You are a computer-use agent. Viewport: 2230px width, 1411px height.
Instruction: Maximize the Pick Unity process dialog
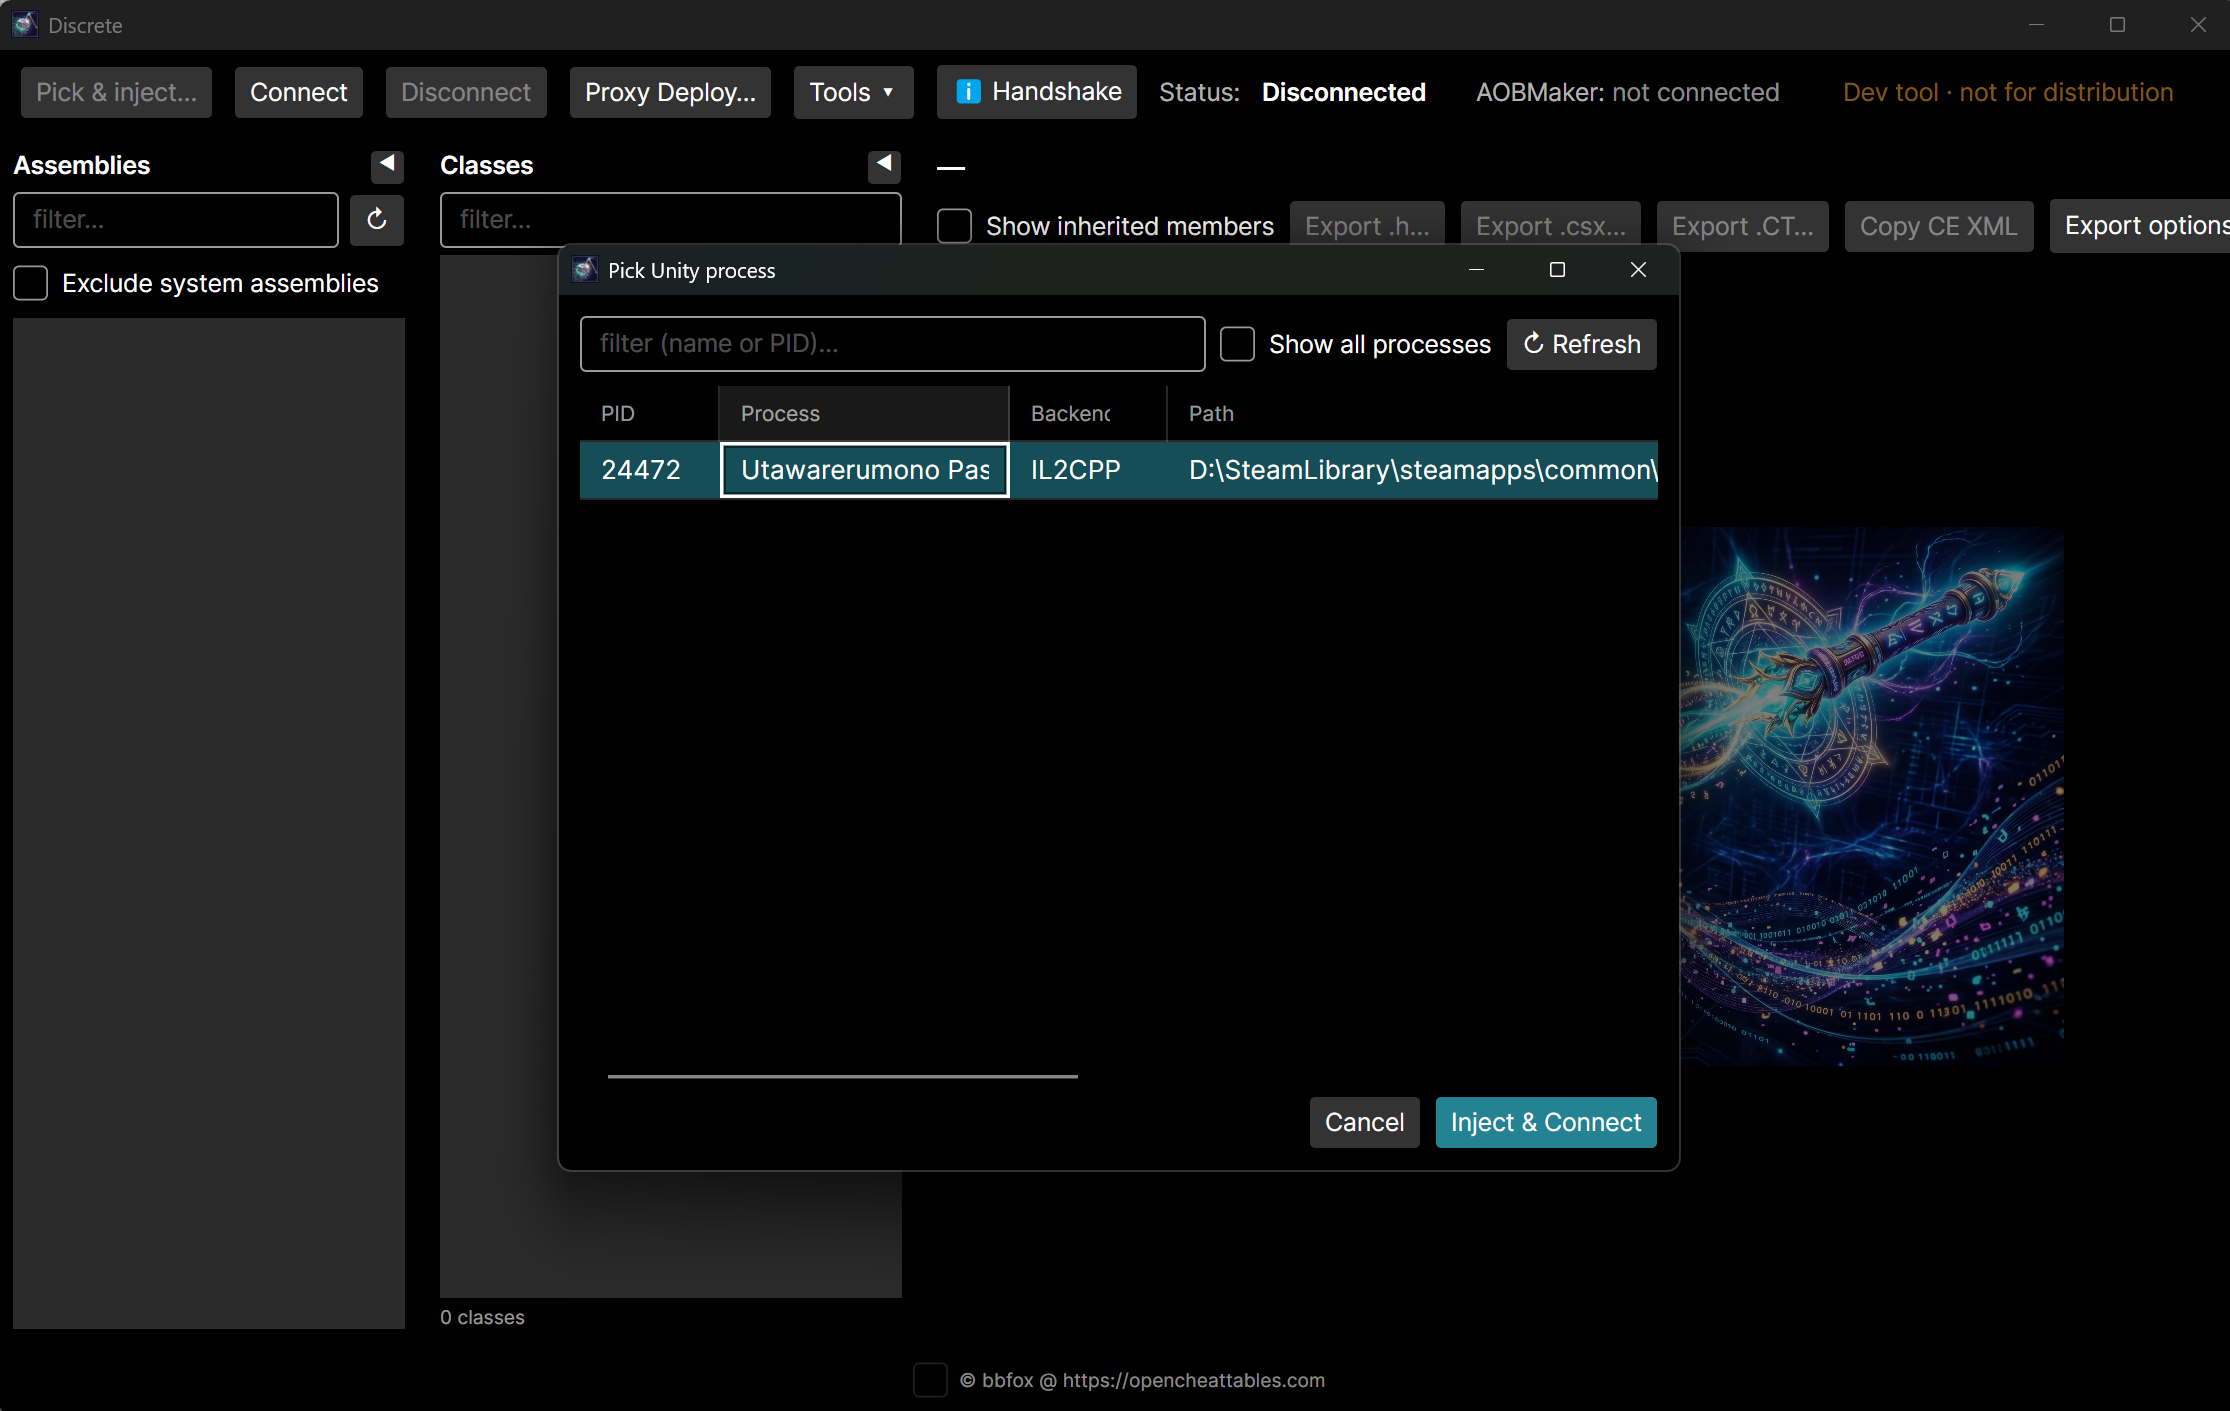[x=1557, y=270]
